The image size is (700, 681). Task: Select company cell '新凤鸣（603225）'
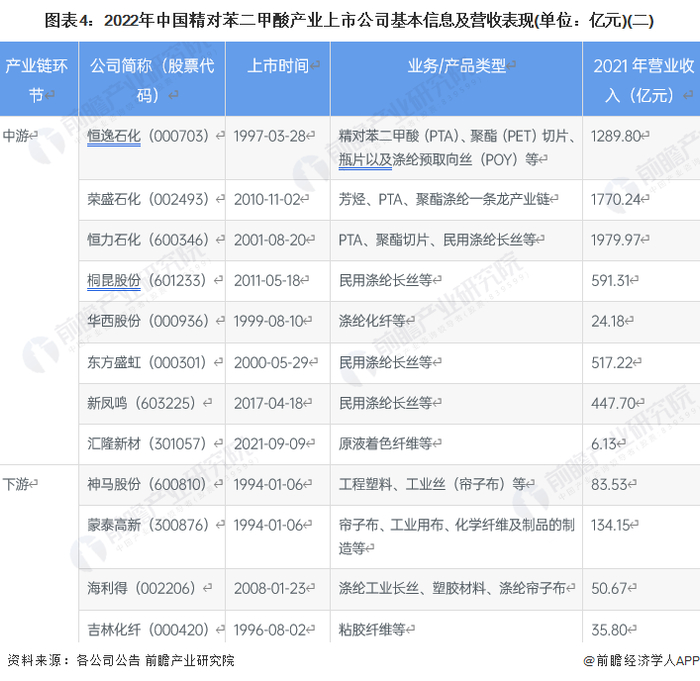[x=152, y=404]
